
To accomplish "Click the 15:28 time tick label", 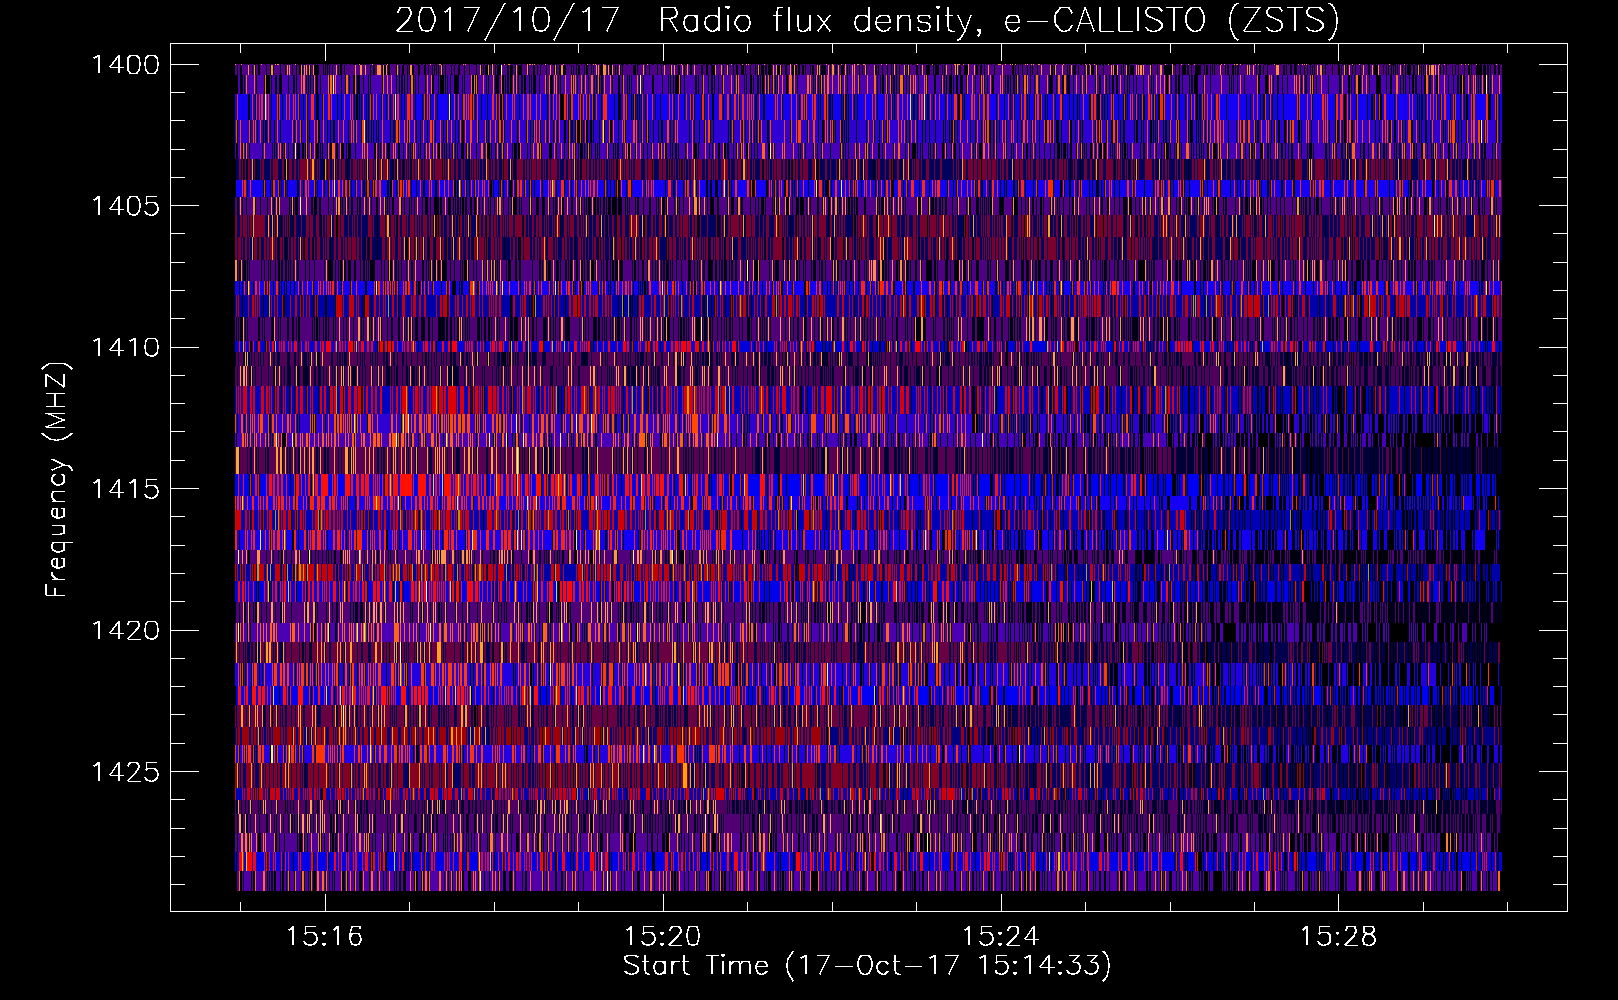I will 1338,937.
